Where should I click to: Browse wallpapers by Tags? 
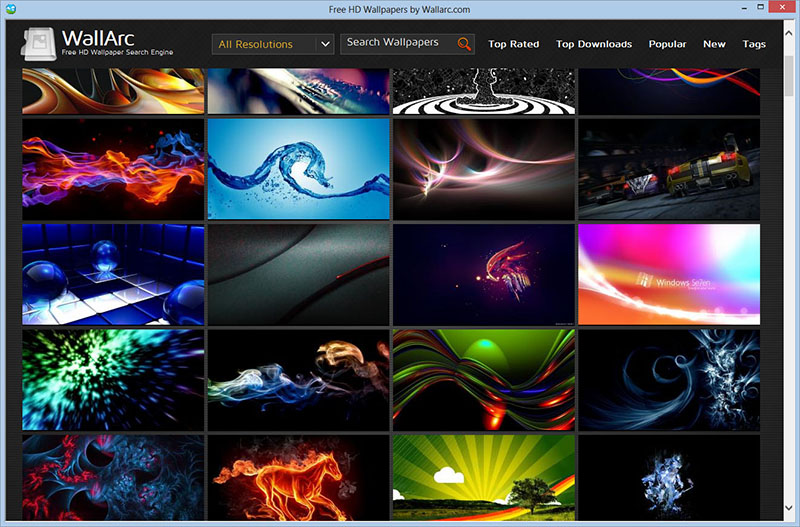(x=754, y=44)
